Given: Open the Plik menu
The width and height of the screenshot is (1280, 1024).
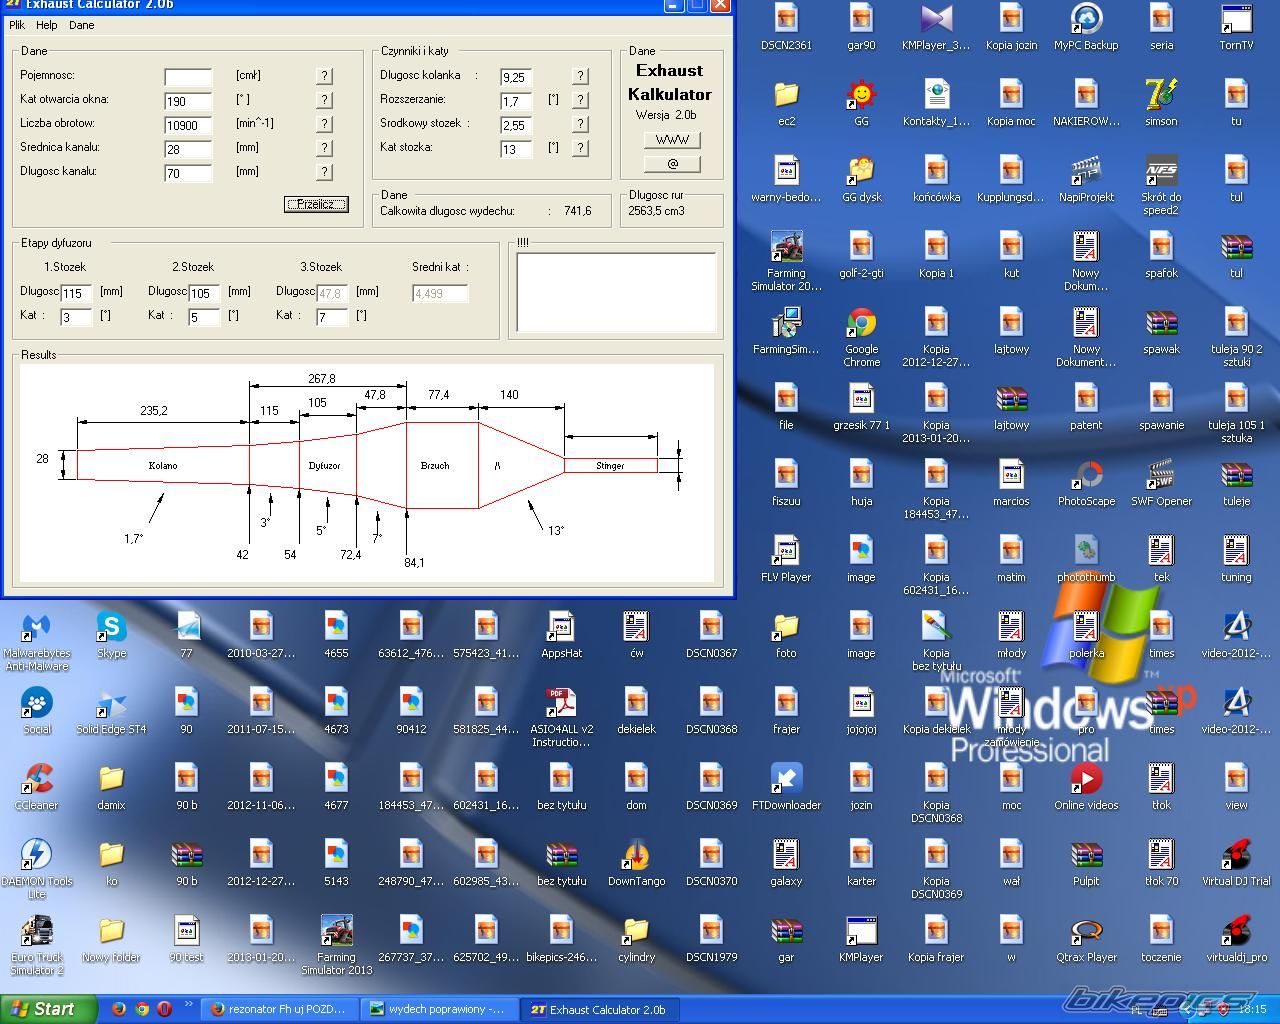Looking at the screenshot, I should tap(17, 25).
